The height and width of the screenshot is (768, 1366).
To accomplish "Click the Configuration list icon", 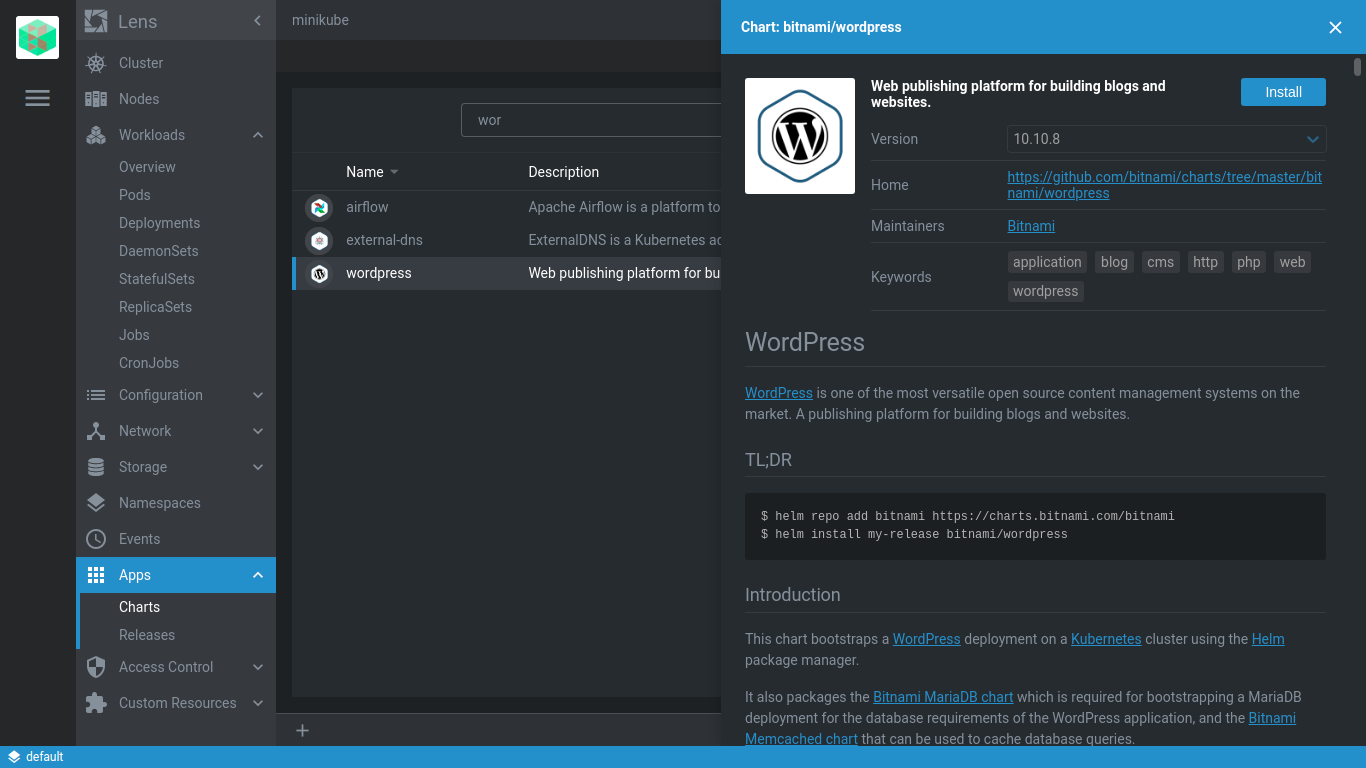I will 96,395.
